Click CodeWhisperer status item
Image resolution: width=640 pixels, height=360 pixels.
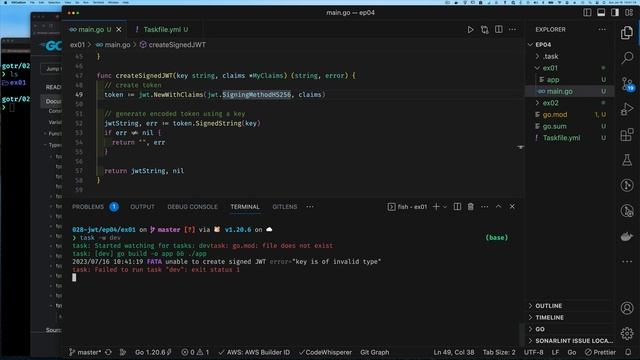325,352
